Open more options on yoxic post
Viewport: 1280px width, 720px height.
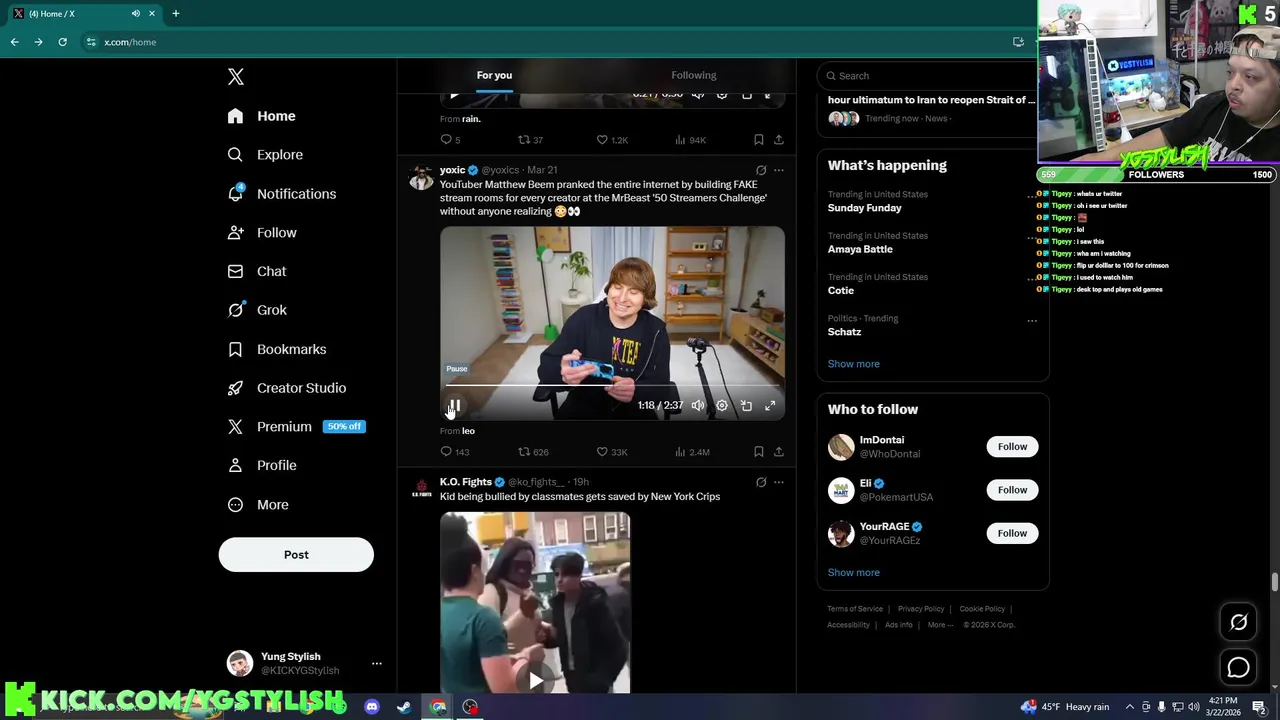779,171
